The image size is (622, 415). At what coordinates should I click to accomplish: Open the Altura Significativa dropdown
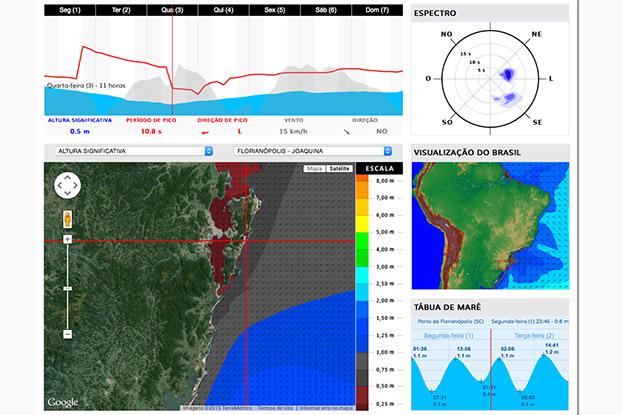(134, 151)
